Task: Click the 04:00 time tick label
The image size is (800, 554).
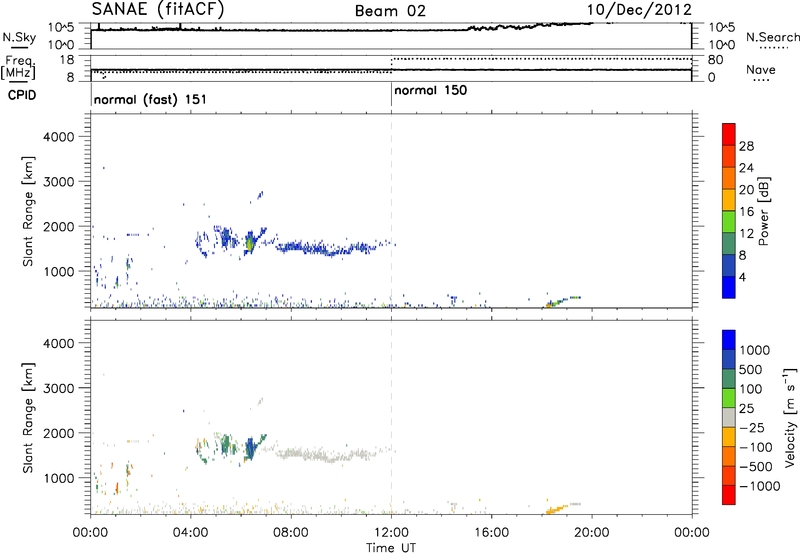Action: (x=191, y=533)
